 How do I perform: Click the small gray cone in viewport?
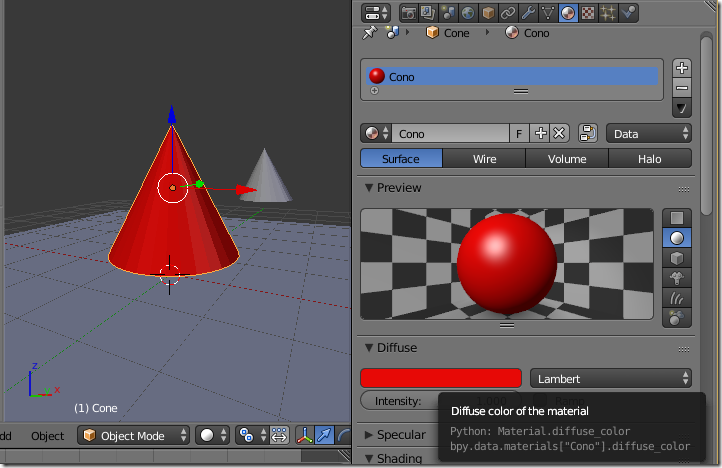[266, 176]
